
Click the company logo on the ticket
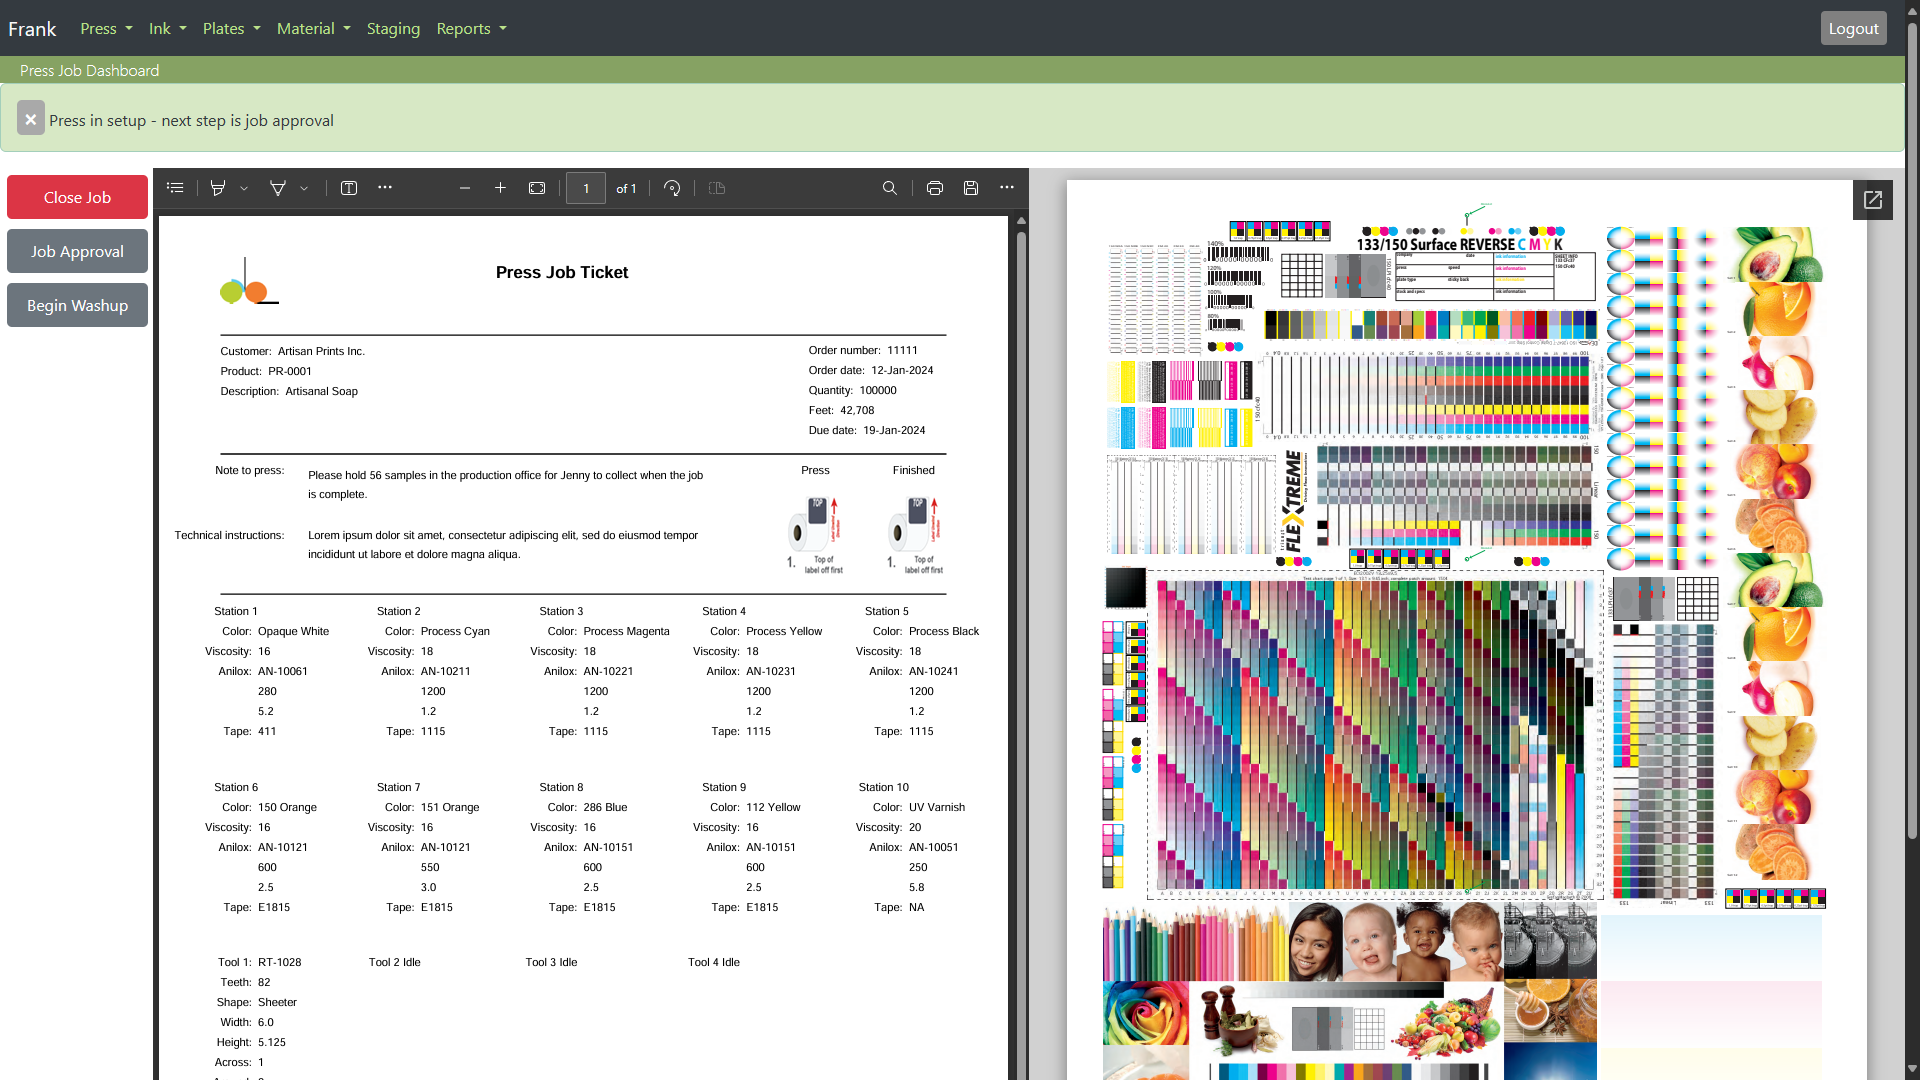point(248,282)
